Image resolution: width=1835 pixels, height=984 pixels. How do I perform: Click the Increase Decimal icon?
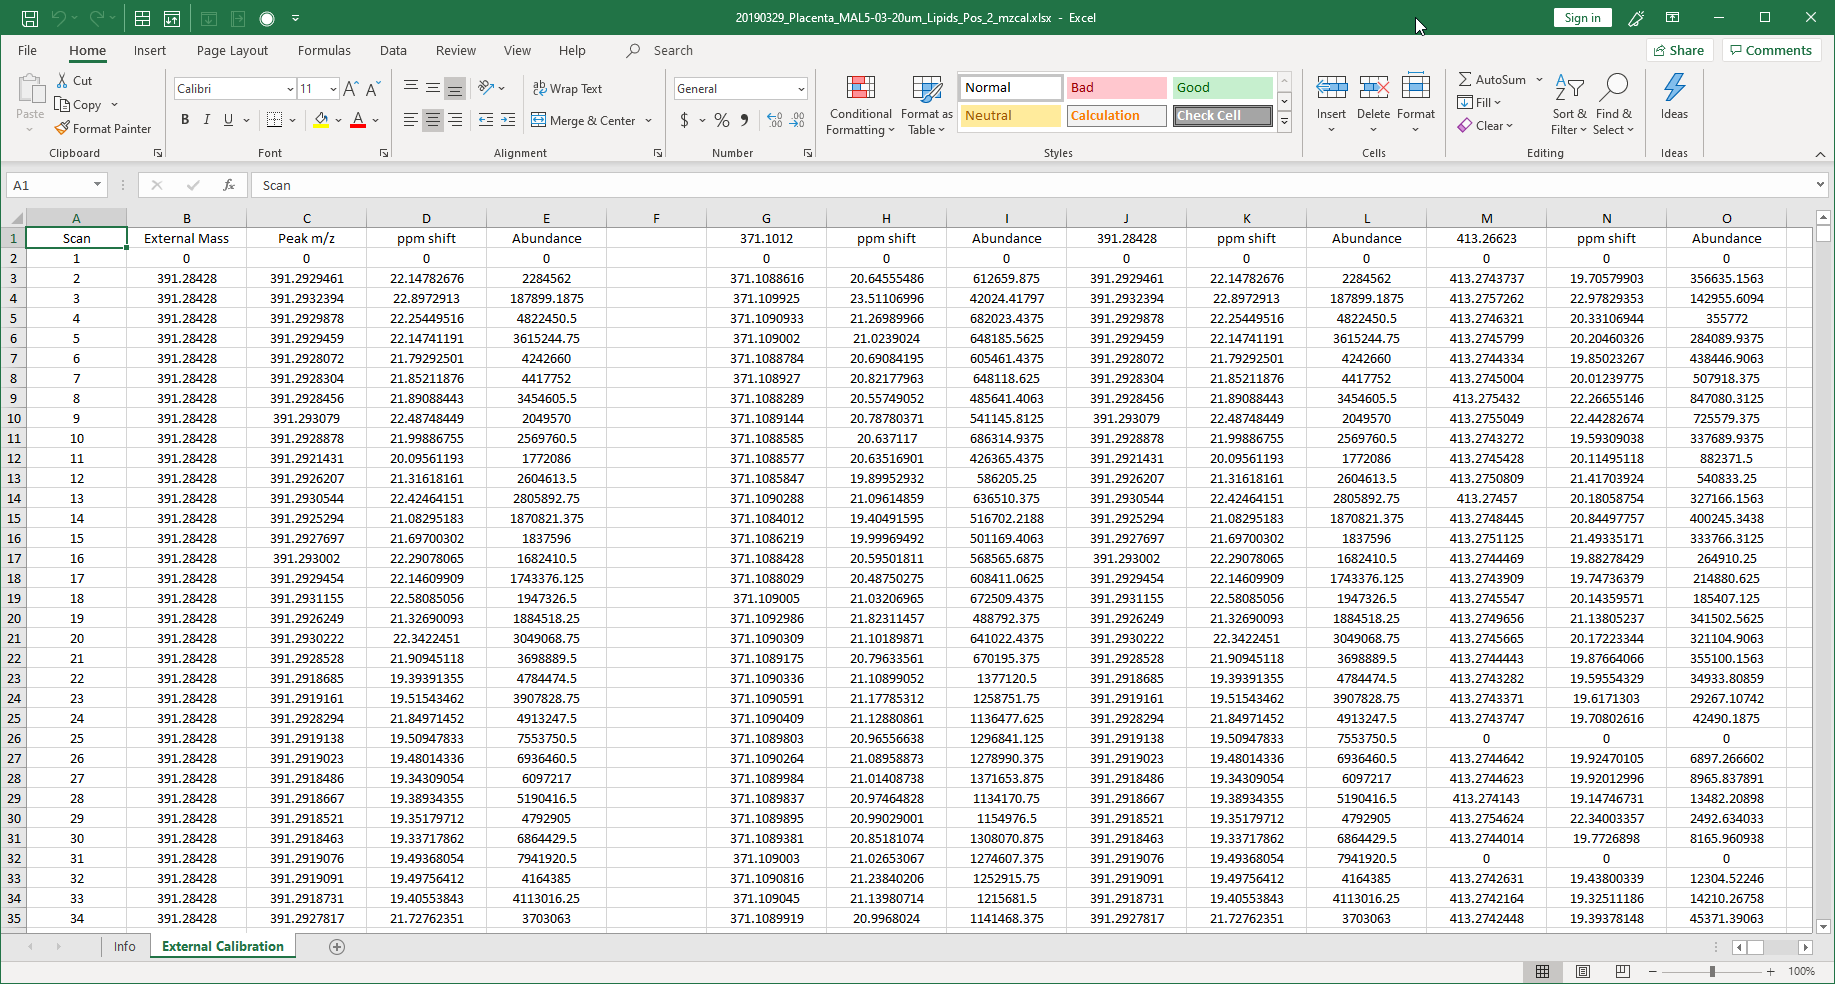775,120
